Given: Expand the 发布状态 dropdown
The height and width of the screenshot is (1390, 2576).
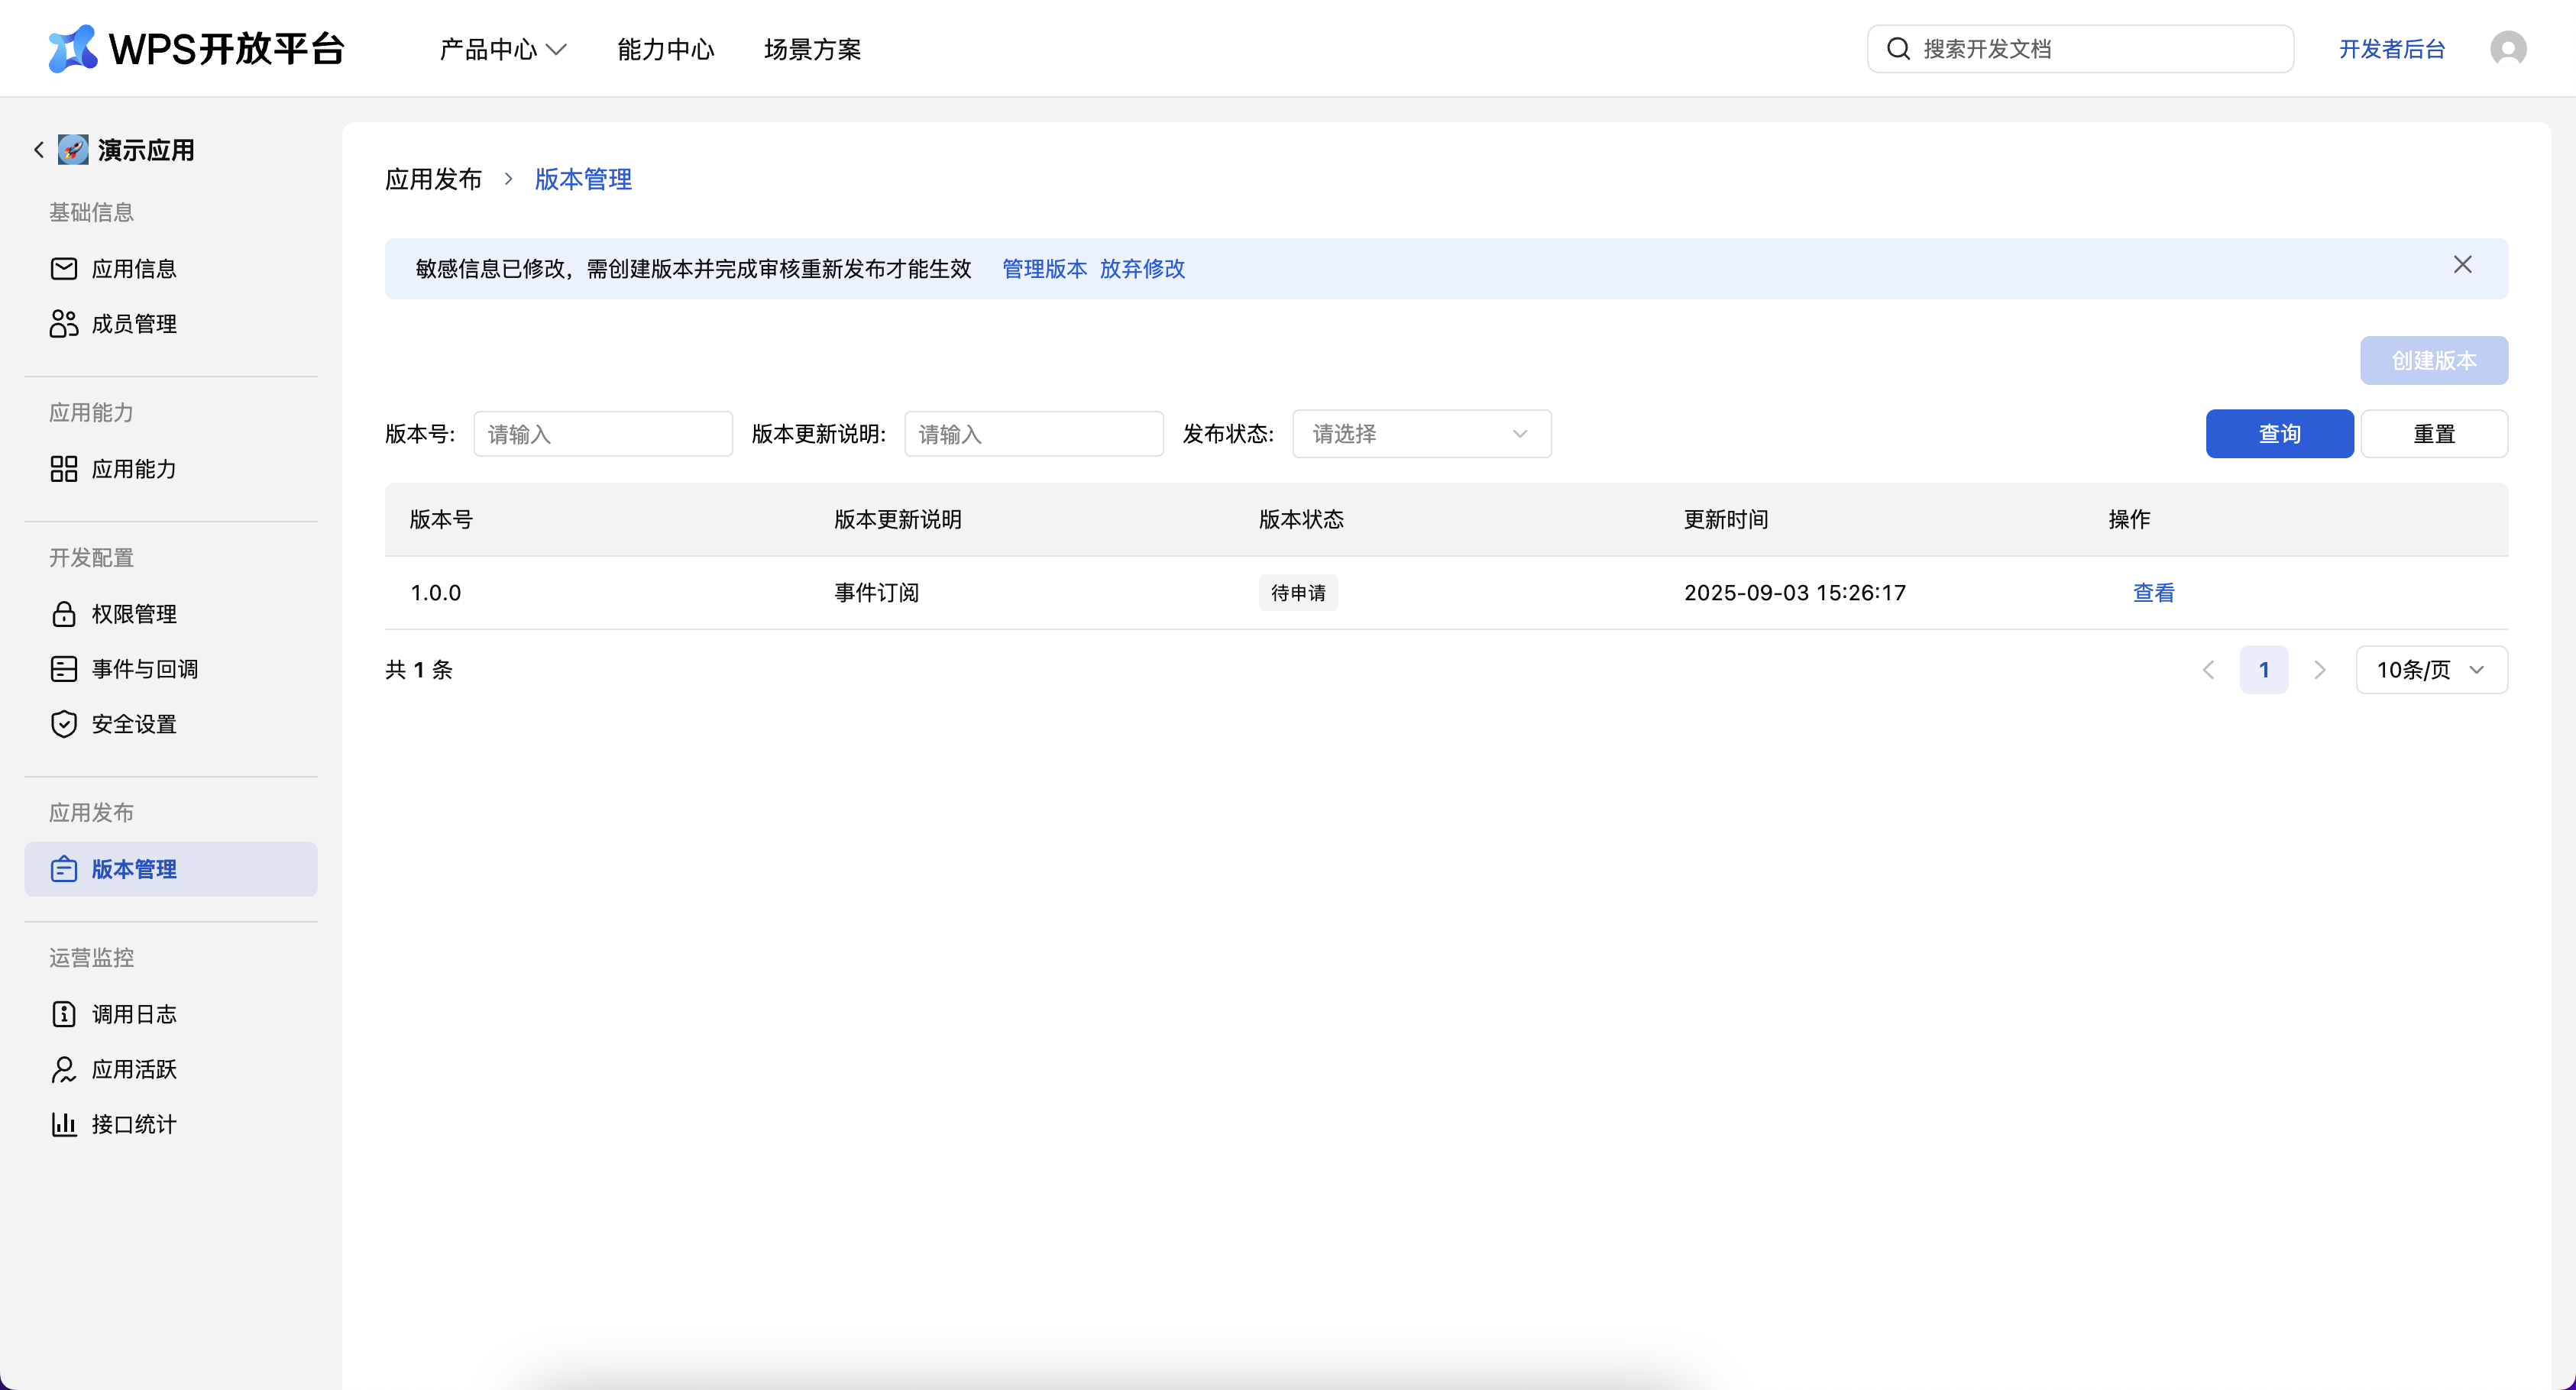Looking at the screenshot, I should pos(1421,433).
